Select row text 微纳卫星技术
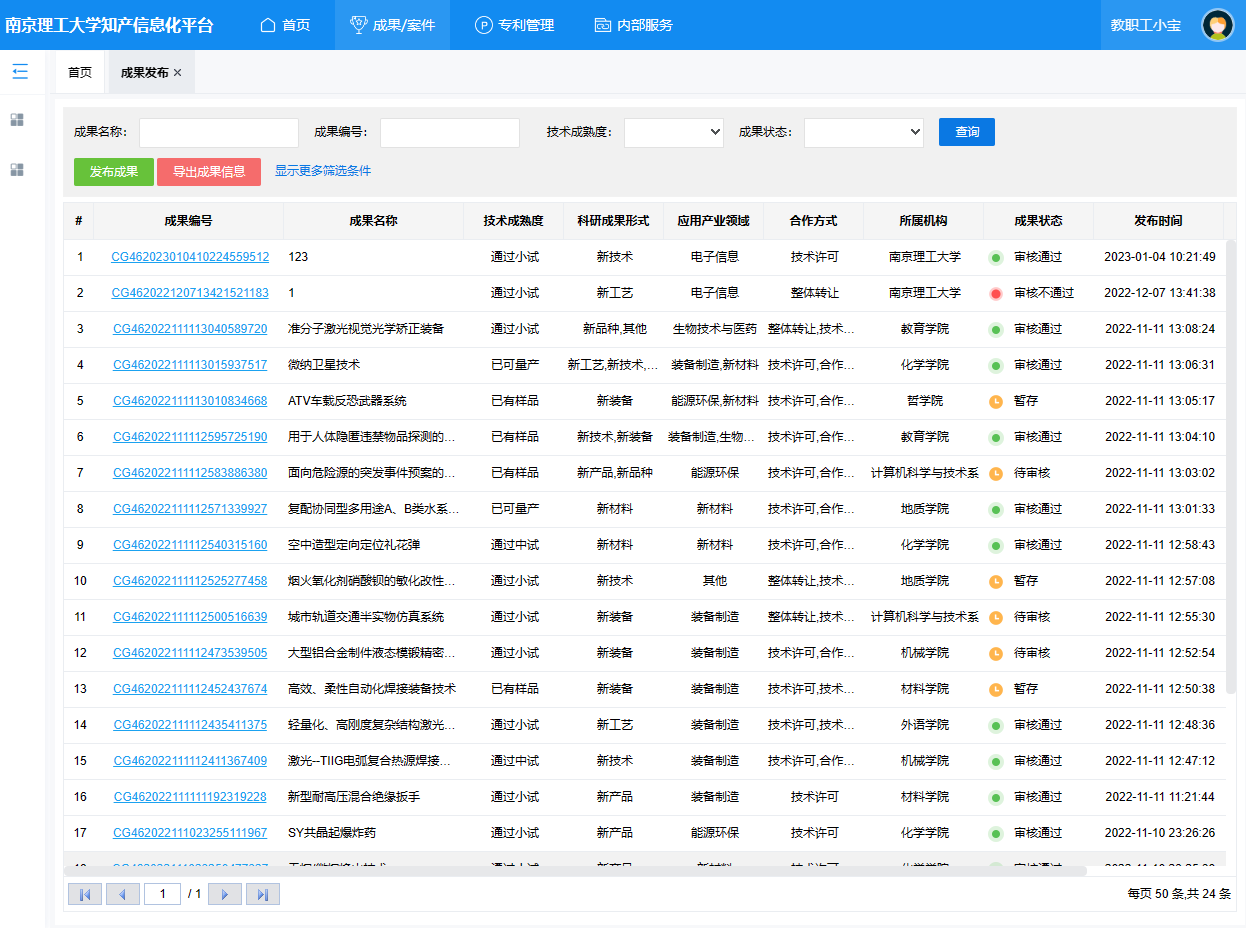1246x928 pixels. point(324,365)
